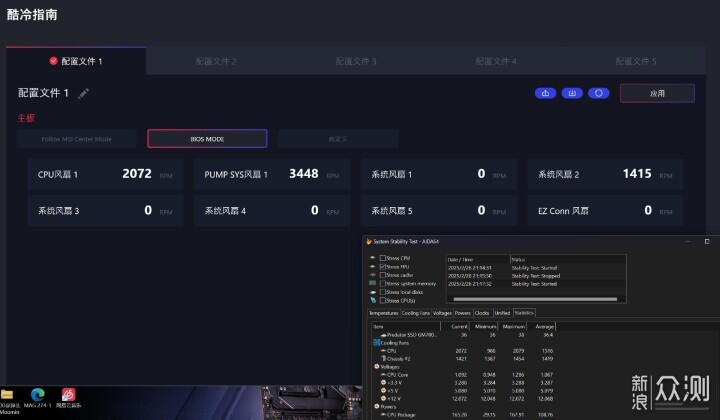720x420 pixels.
Task: Enable Stress local disks checkbox
Action: click(x=382, y=292)
